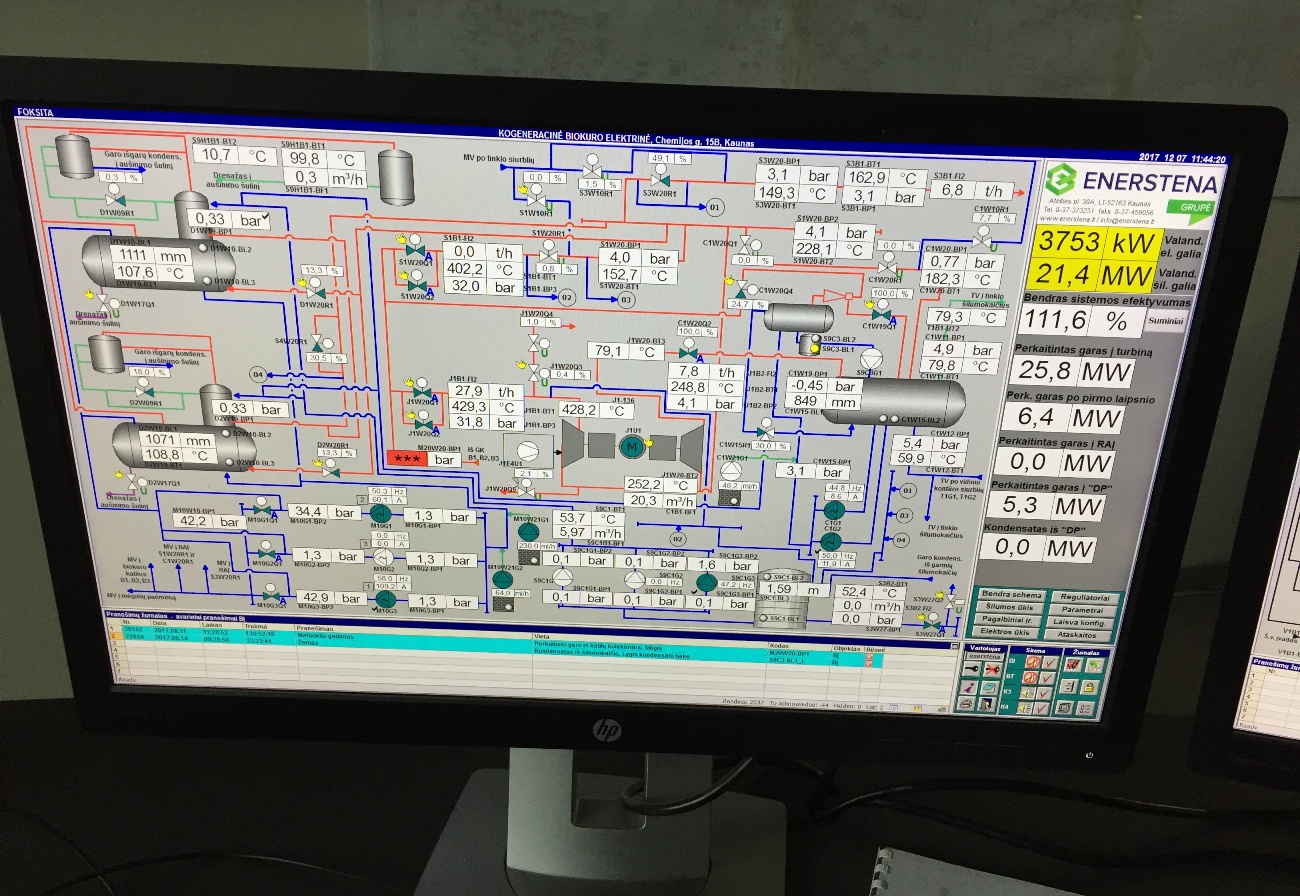Click the padlock icon under Žurnalas
The image size is (1300, 896).
pyautogui.click(x=1090, y=687)
